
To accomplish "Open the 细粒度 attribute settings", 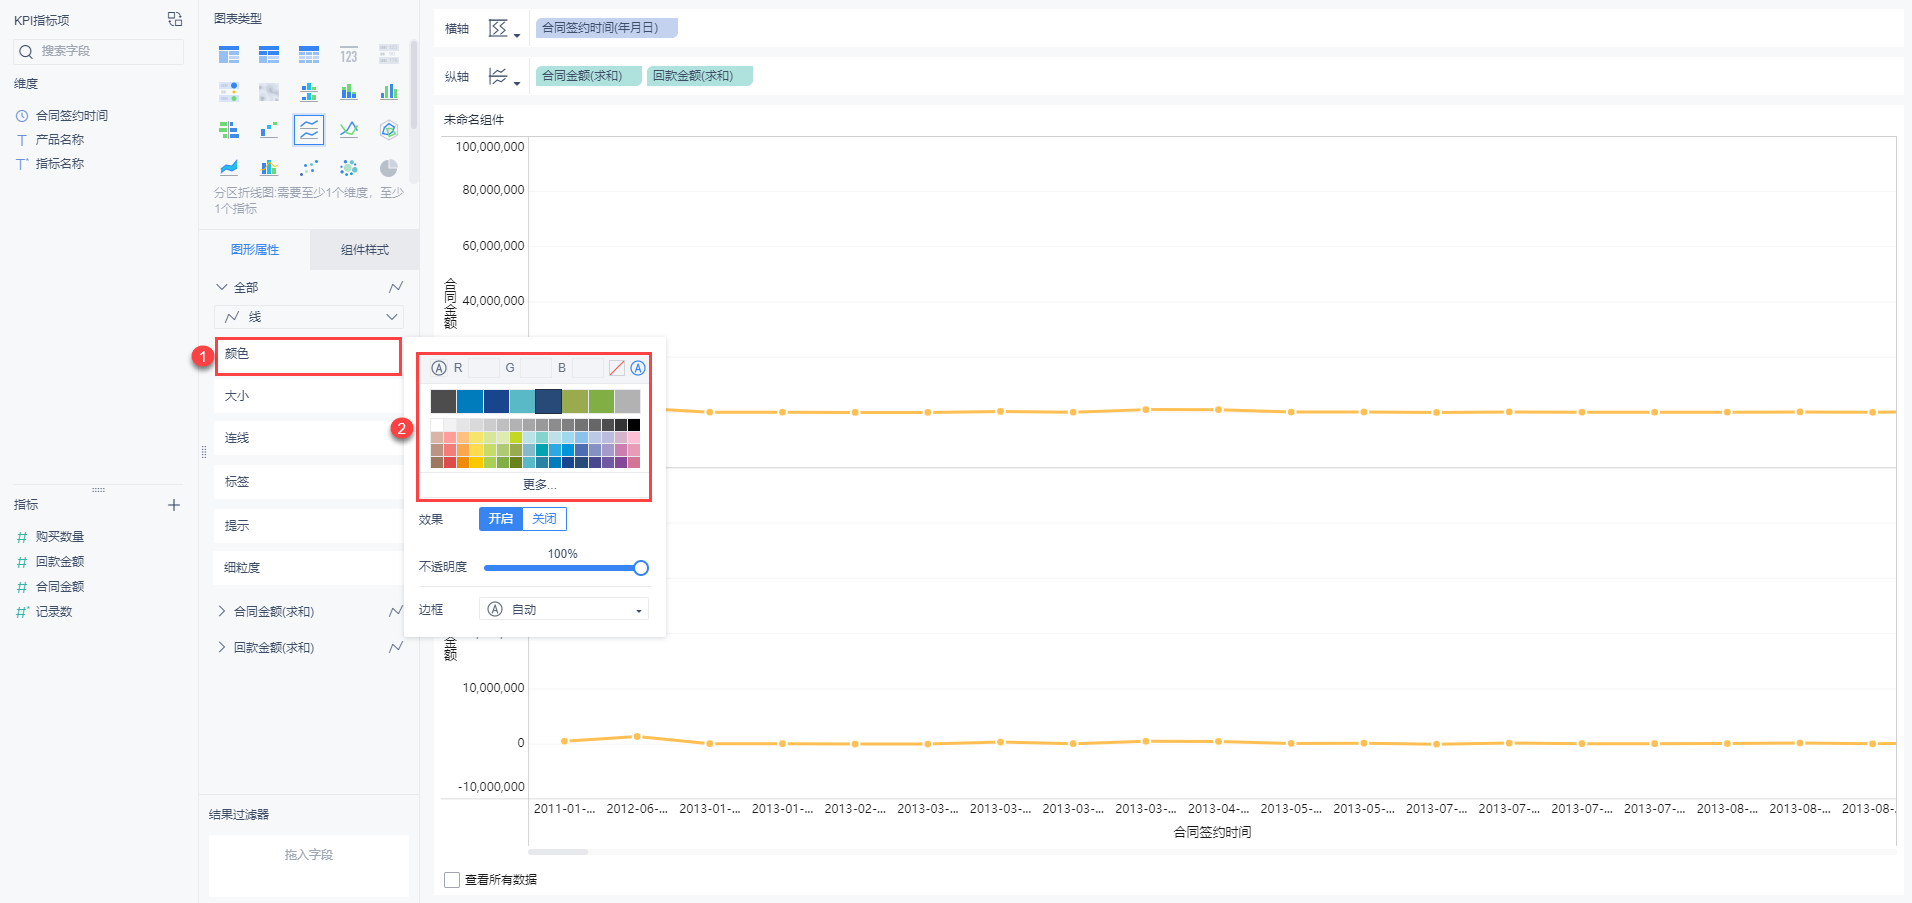I will click(308, 568).
